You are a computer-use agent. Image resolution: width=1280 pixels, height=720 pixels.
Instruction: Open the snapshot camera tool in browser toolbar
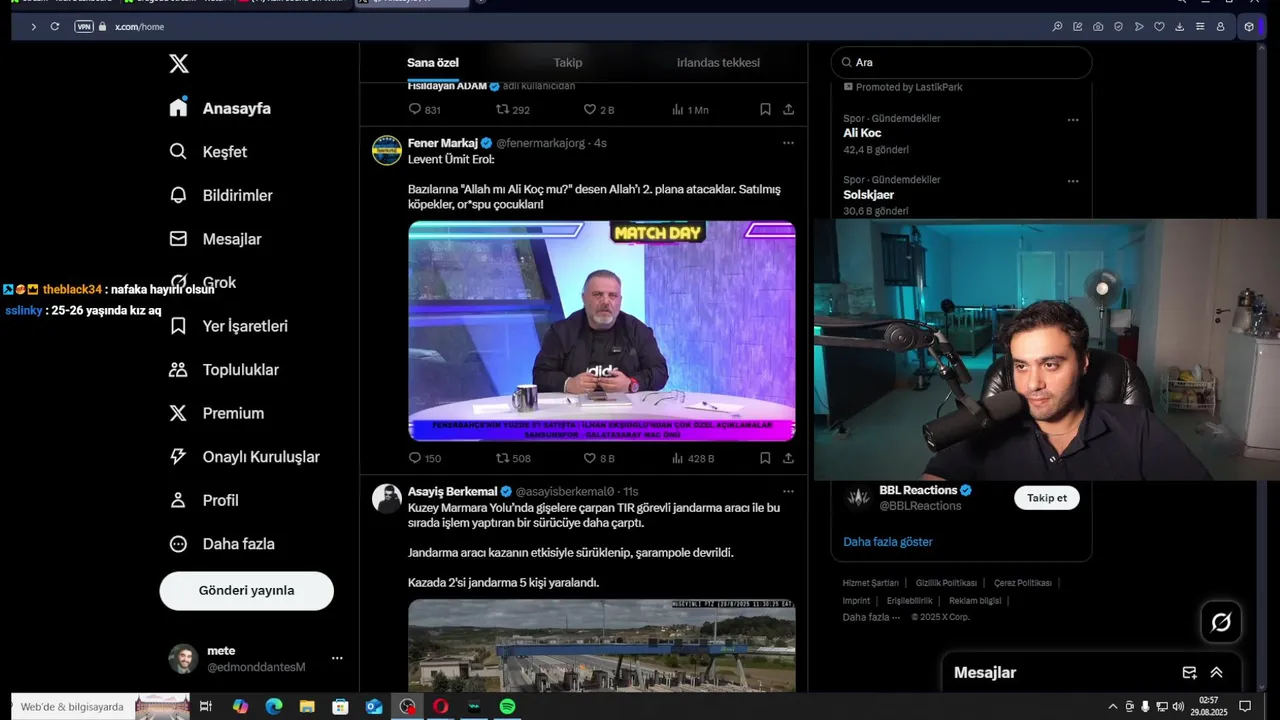[1098, 26]
